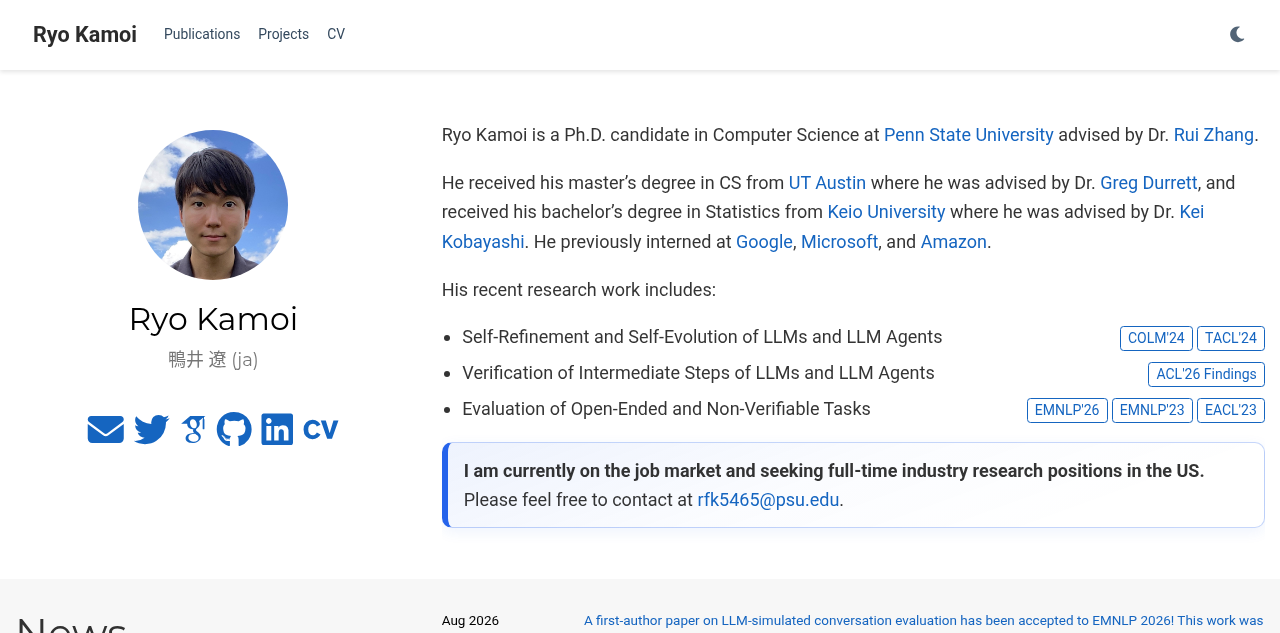Click the rfk5465@psu.edu email link

click(x=768, y=500)
